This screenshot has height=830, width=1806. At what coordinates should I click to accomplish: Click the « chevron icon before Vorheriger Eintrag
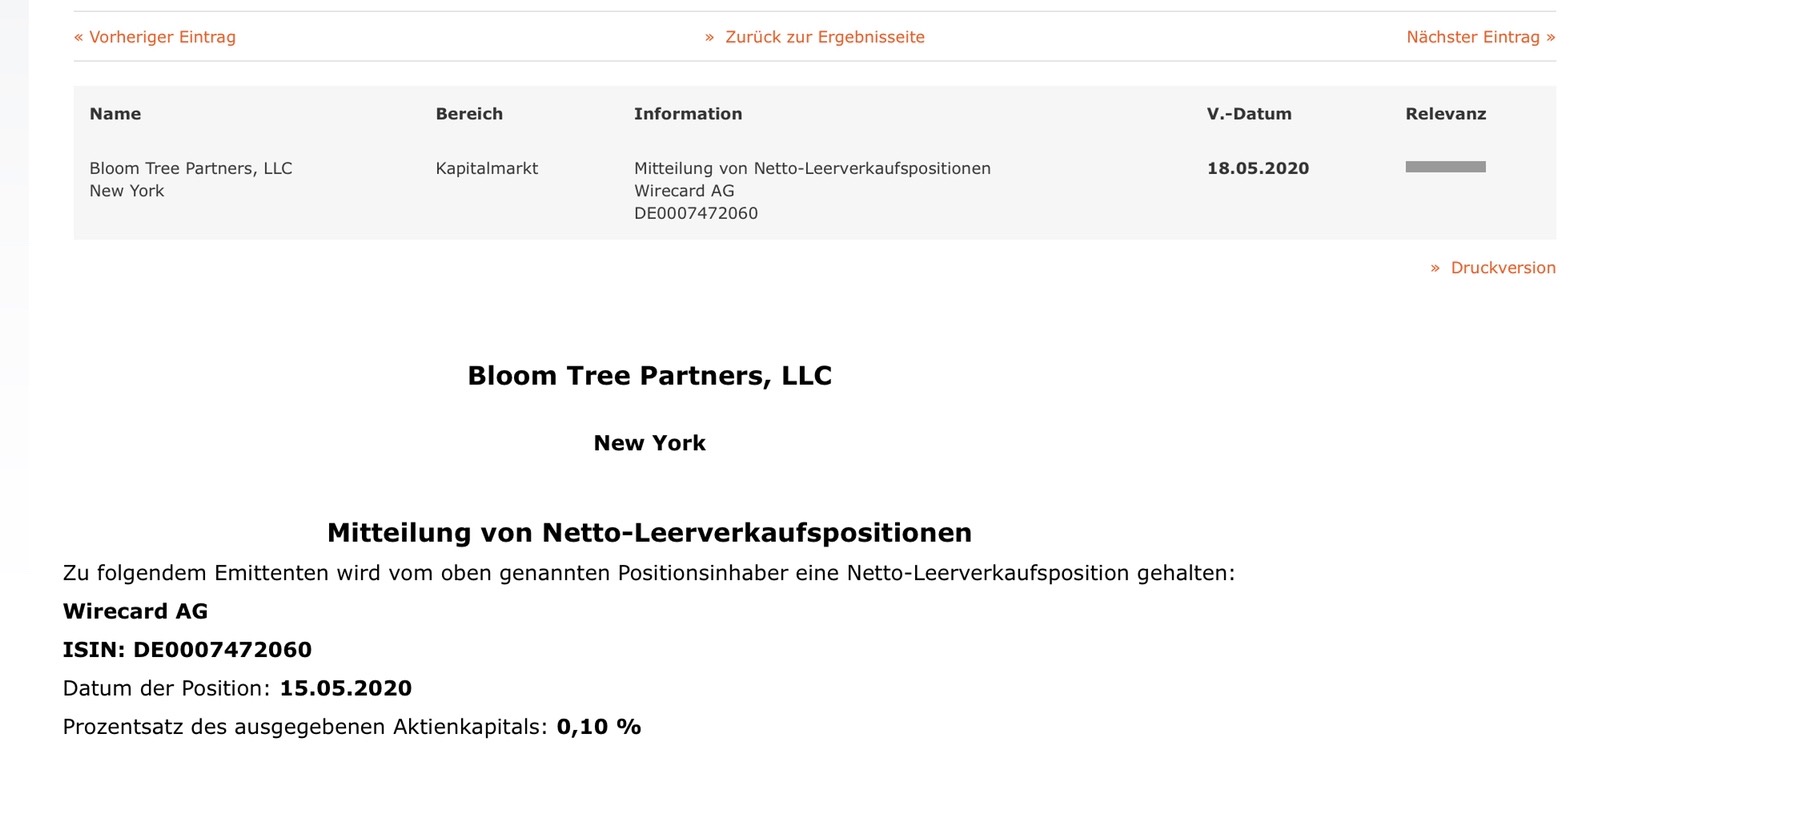point(81,37)
